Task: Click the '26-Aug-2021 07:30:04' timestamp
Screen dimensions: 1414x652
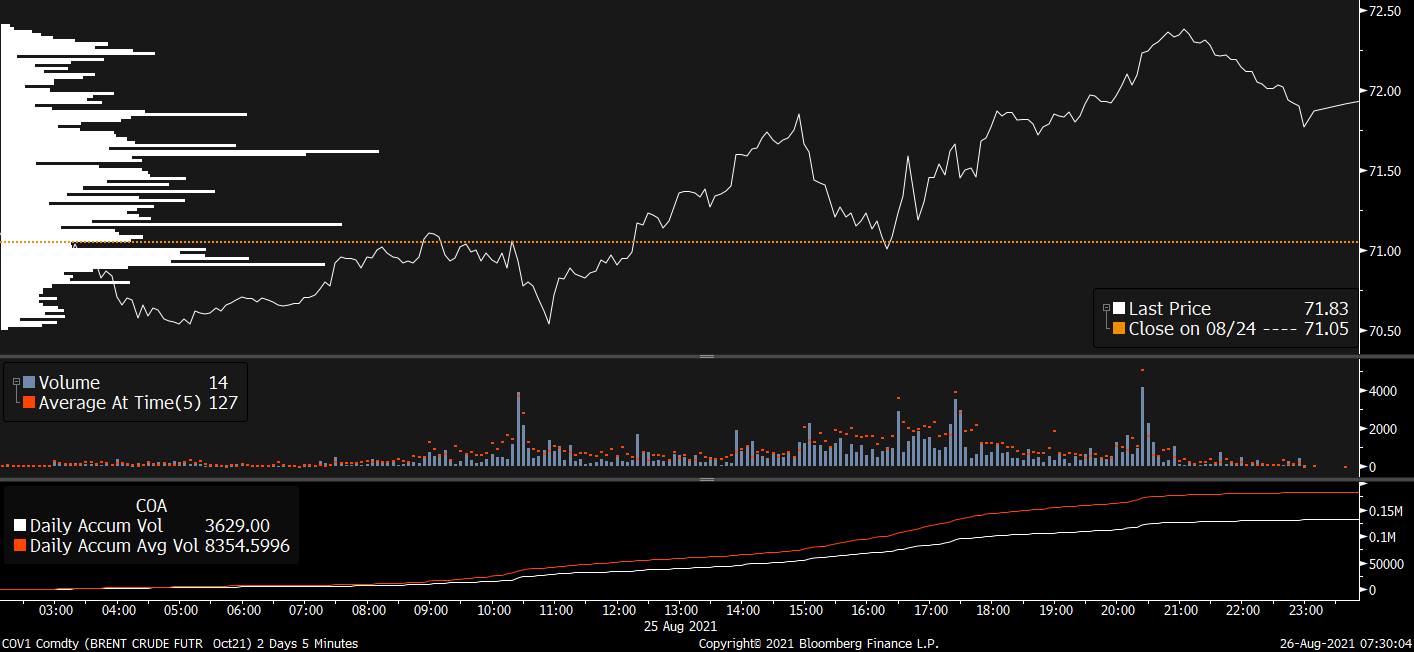Action: coord(1348,644)
